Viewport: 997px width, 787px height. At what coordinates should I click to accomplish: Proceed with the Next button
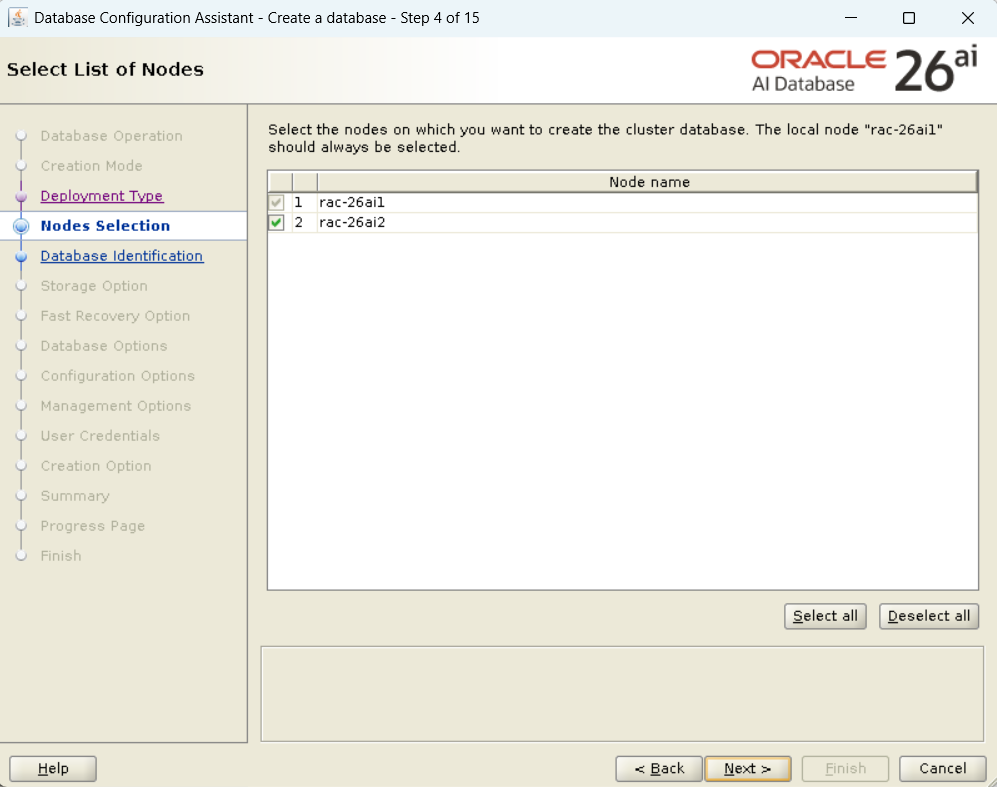pos(747,768)
